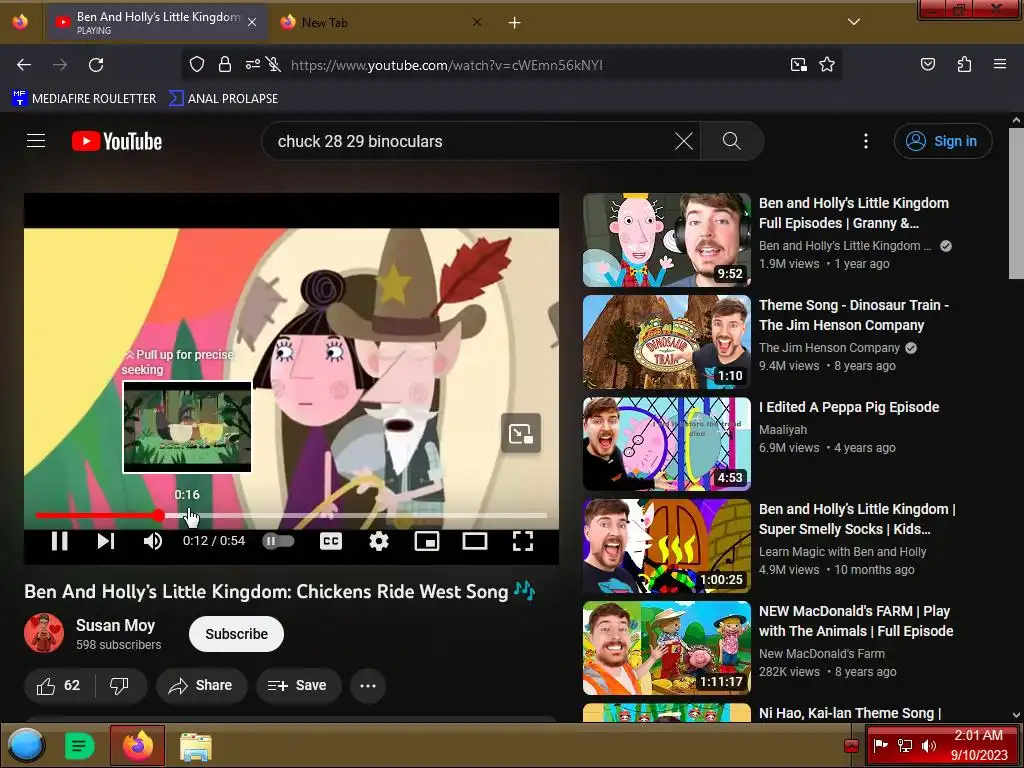Open the Firefox extensions puzzle icon
This screenshot has height=768, width=1024.
(x=964, y=64)
